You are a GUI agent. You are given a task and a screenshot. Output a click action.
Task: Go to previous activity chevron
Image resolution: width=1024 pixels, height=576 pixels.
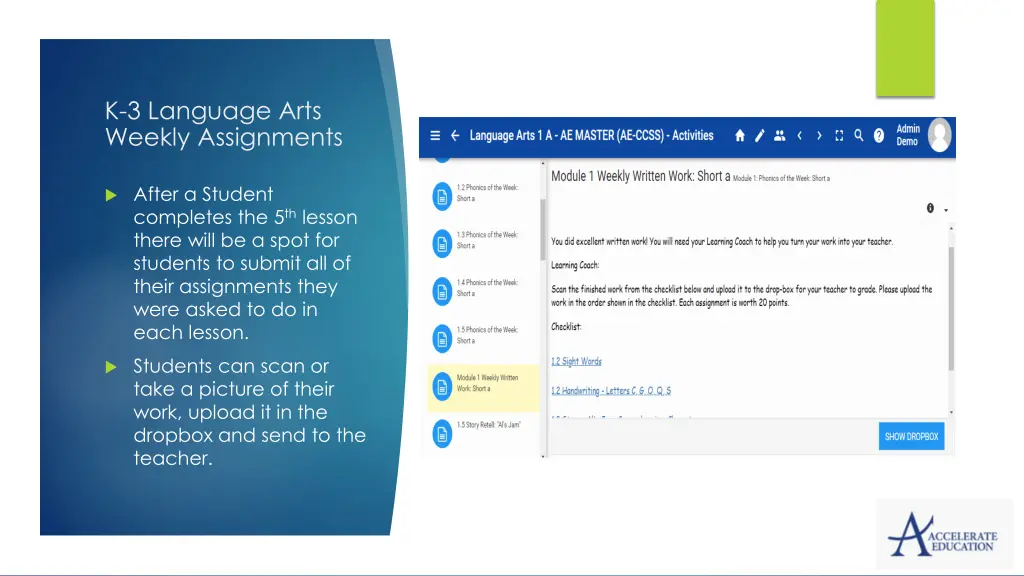click(x=799, y=136)
